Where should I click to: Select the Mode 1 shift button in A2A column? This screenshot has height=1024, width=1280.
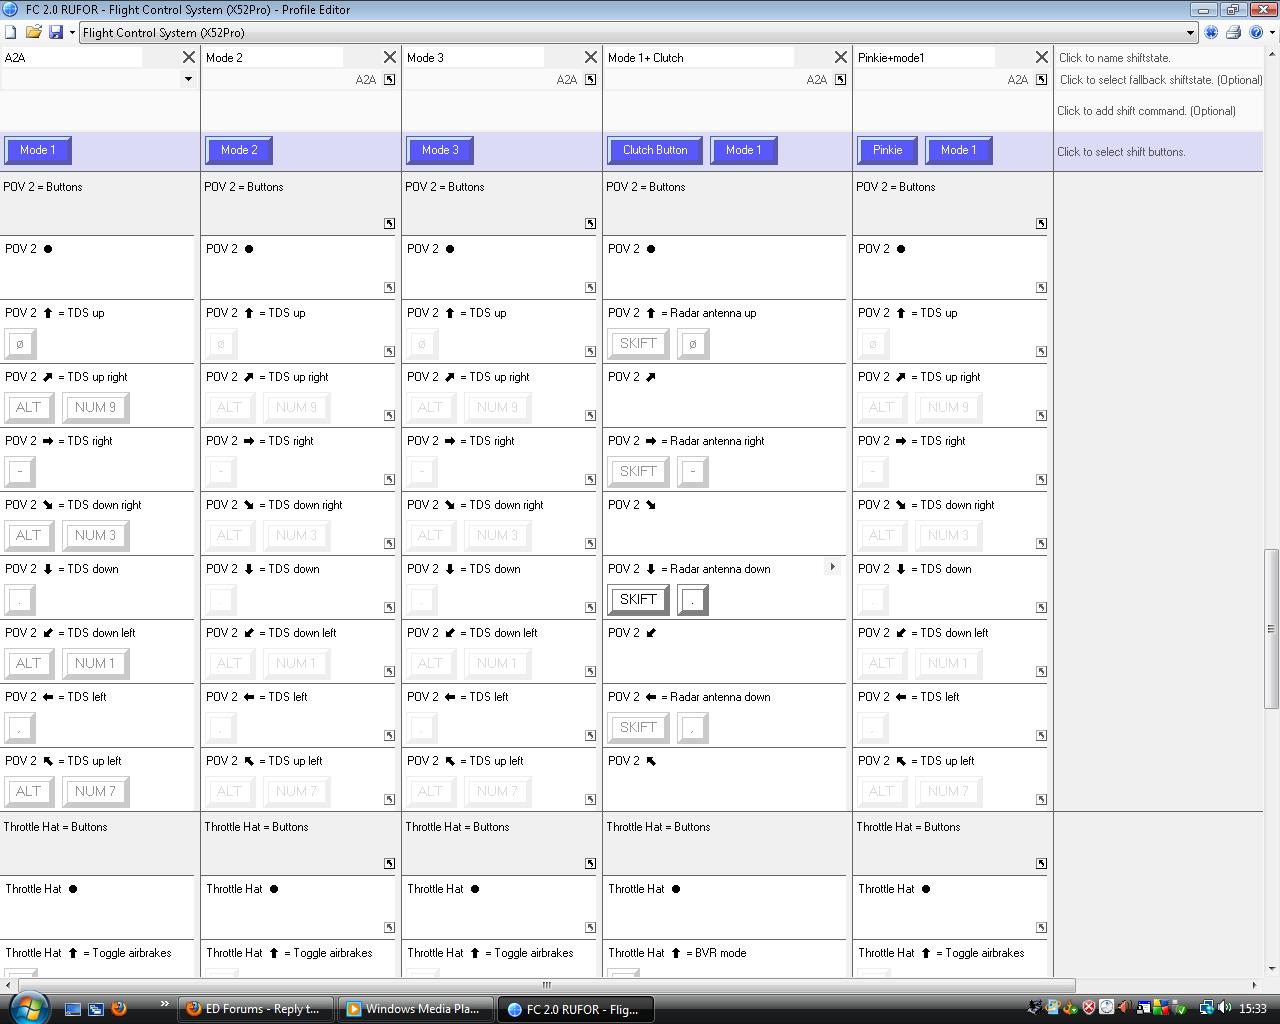point(37,150)
